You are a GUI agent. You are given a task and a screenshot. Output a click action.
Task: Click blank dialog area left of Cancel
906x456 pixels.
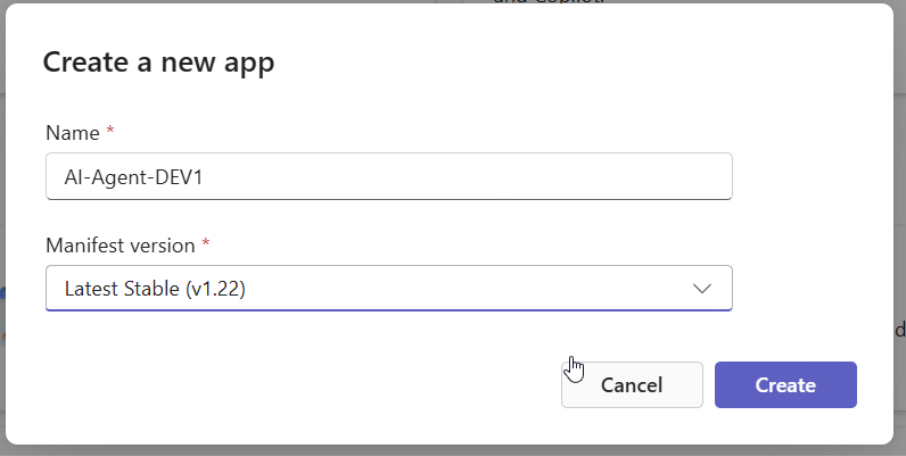pyautogui.click(x=300, y=385)
